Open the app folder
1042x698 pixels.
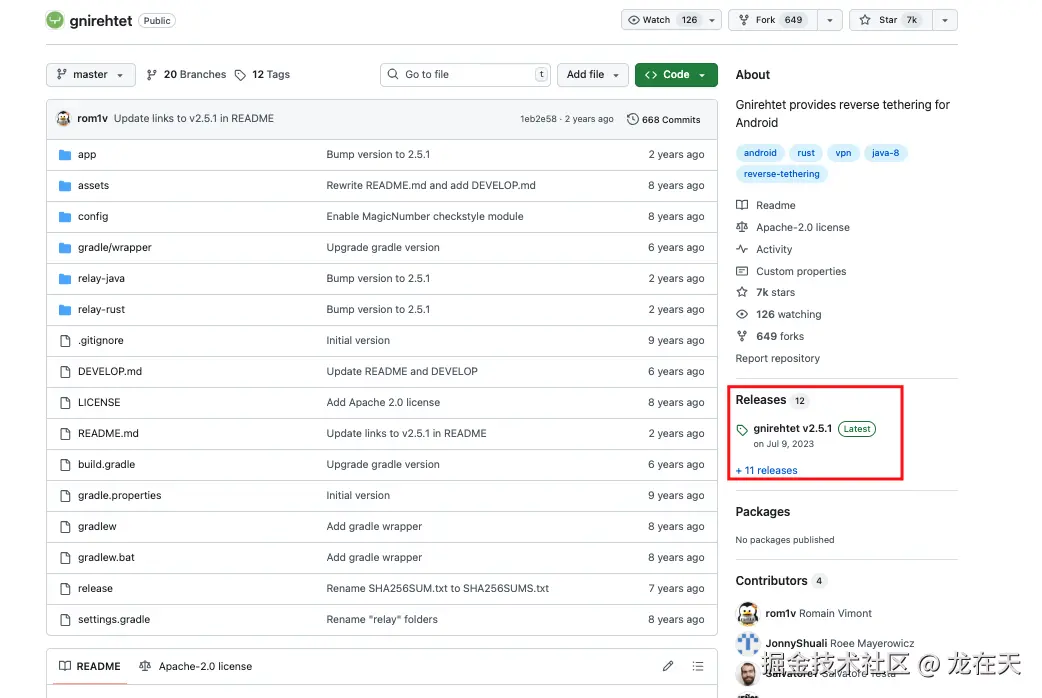click(x=87, y=154)
